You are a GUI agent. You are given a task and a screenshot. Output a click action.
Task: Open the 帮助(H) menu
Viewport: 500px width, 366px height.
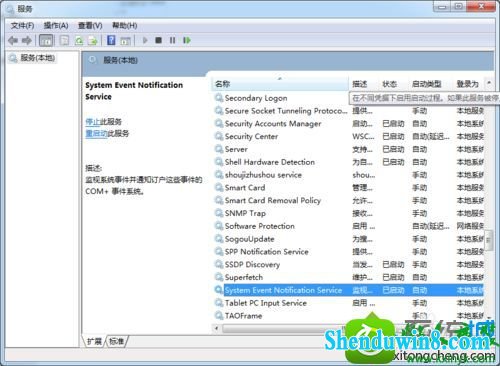[125, 26]
